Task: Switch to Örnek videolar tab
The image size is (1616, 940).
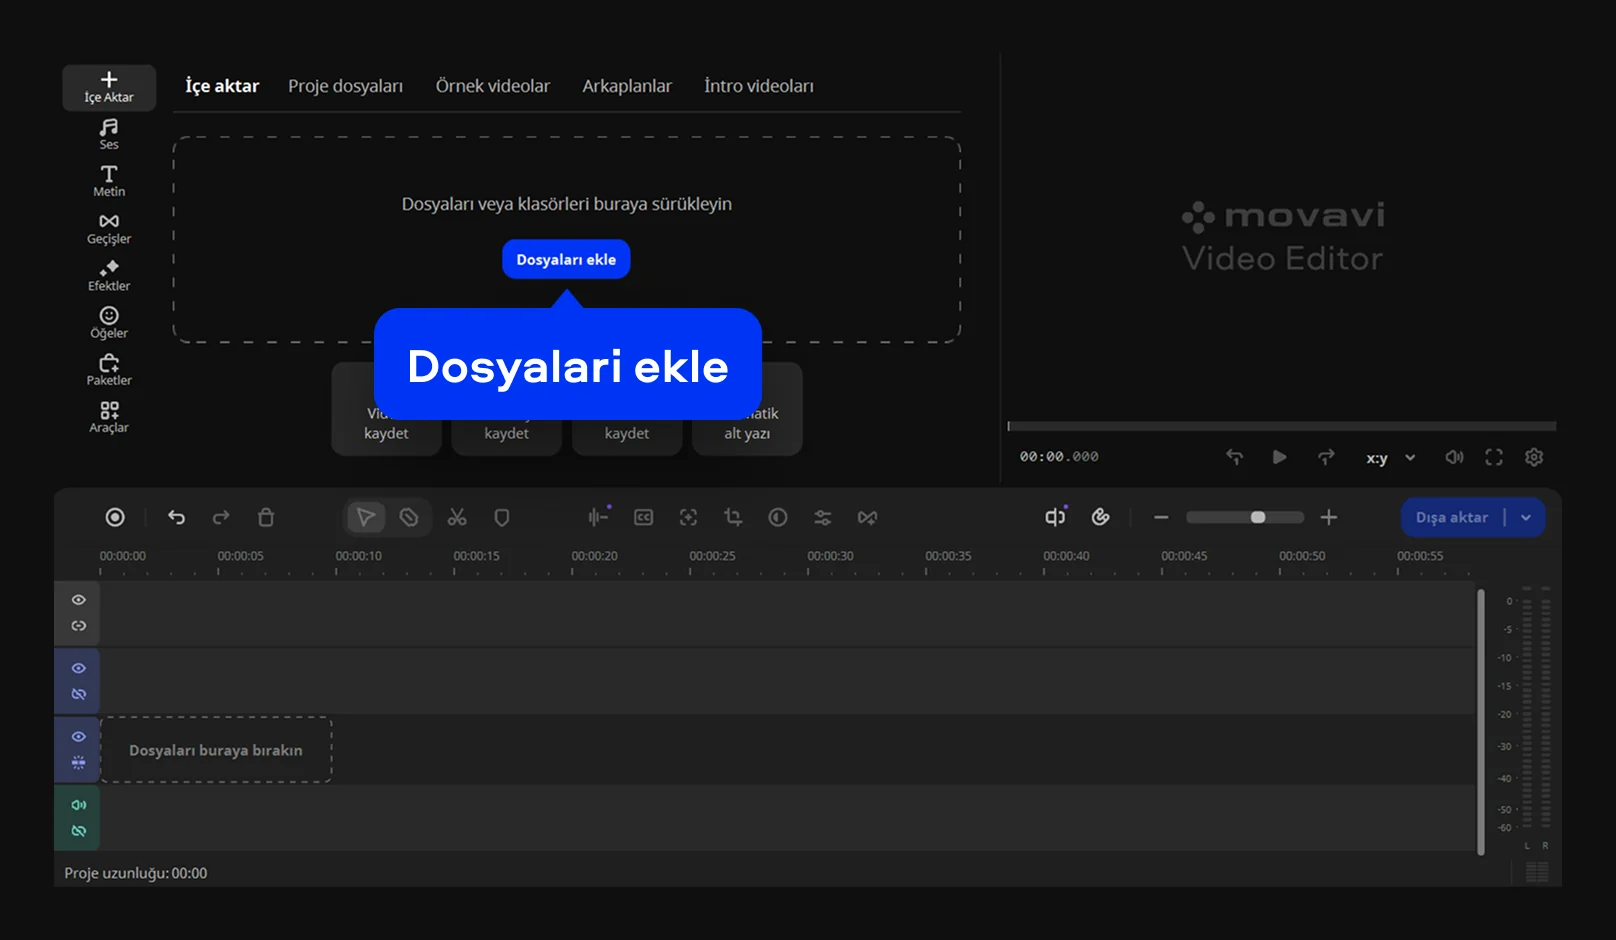Action: (492, 86)
